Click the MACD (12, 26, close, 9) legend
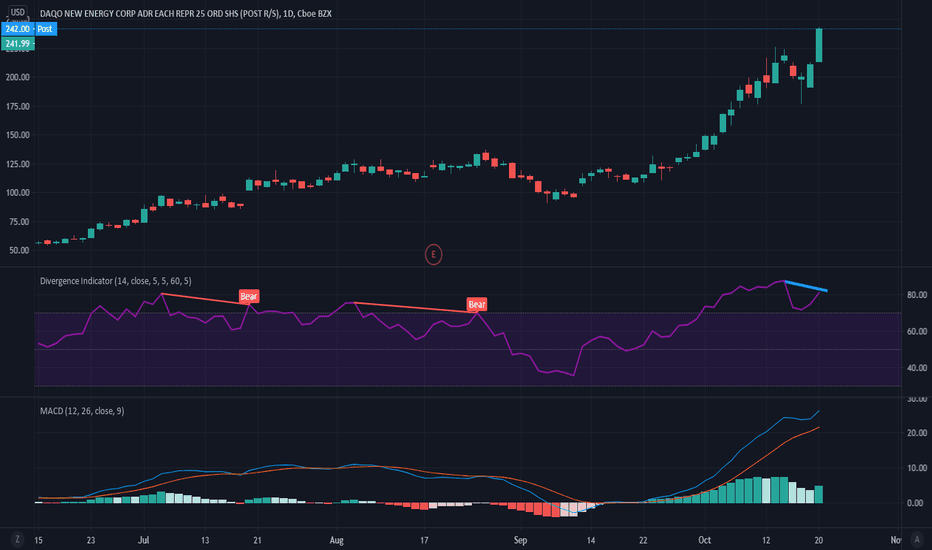The image size is (932, 550). click(82, 411)
